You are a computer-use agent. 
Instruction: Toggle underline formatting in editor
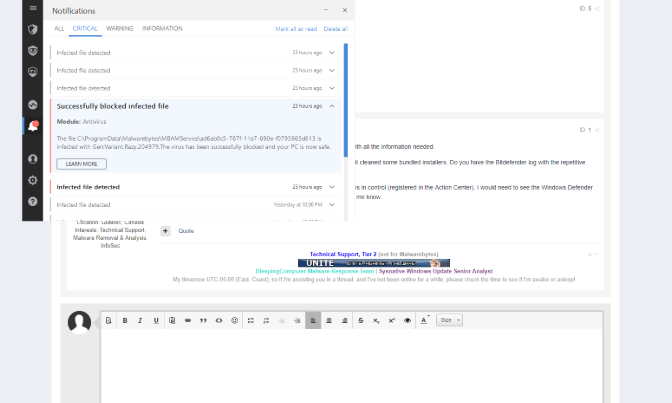point(156,320)
